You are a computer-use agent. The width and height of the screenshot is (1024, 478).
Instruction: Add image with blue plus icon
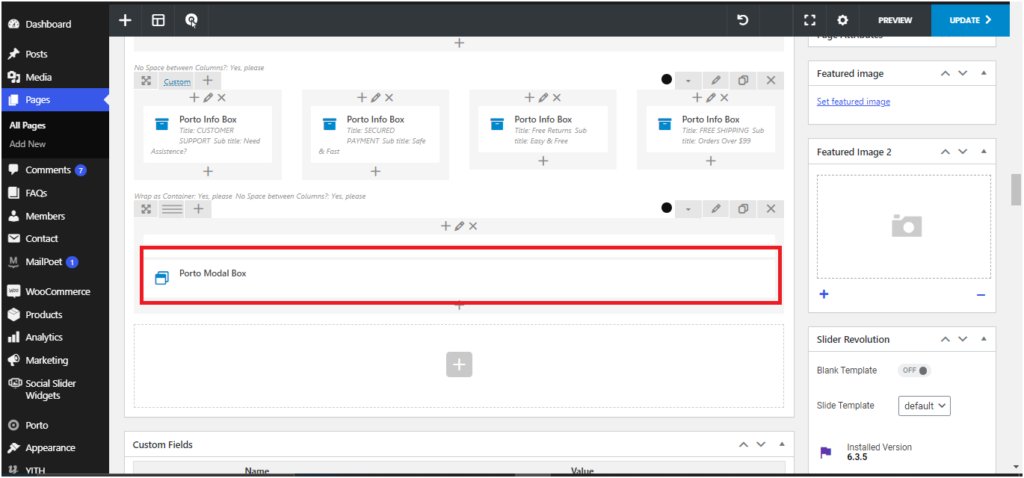[x=824, y=295]
